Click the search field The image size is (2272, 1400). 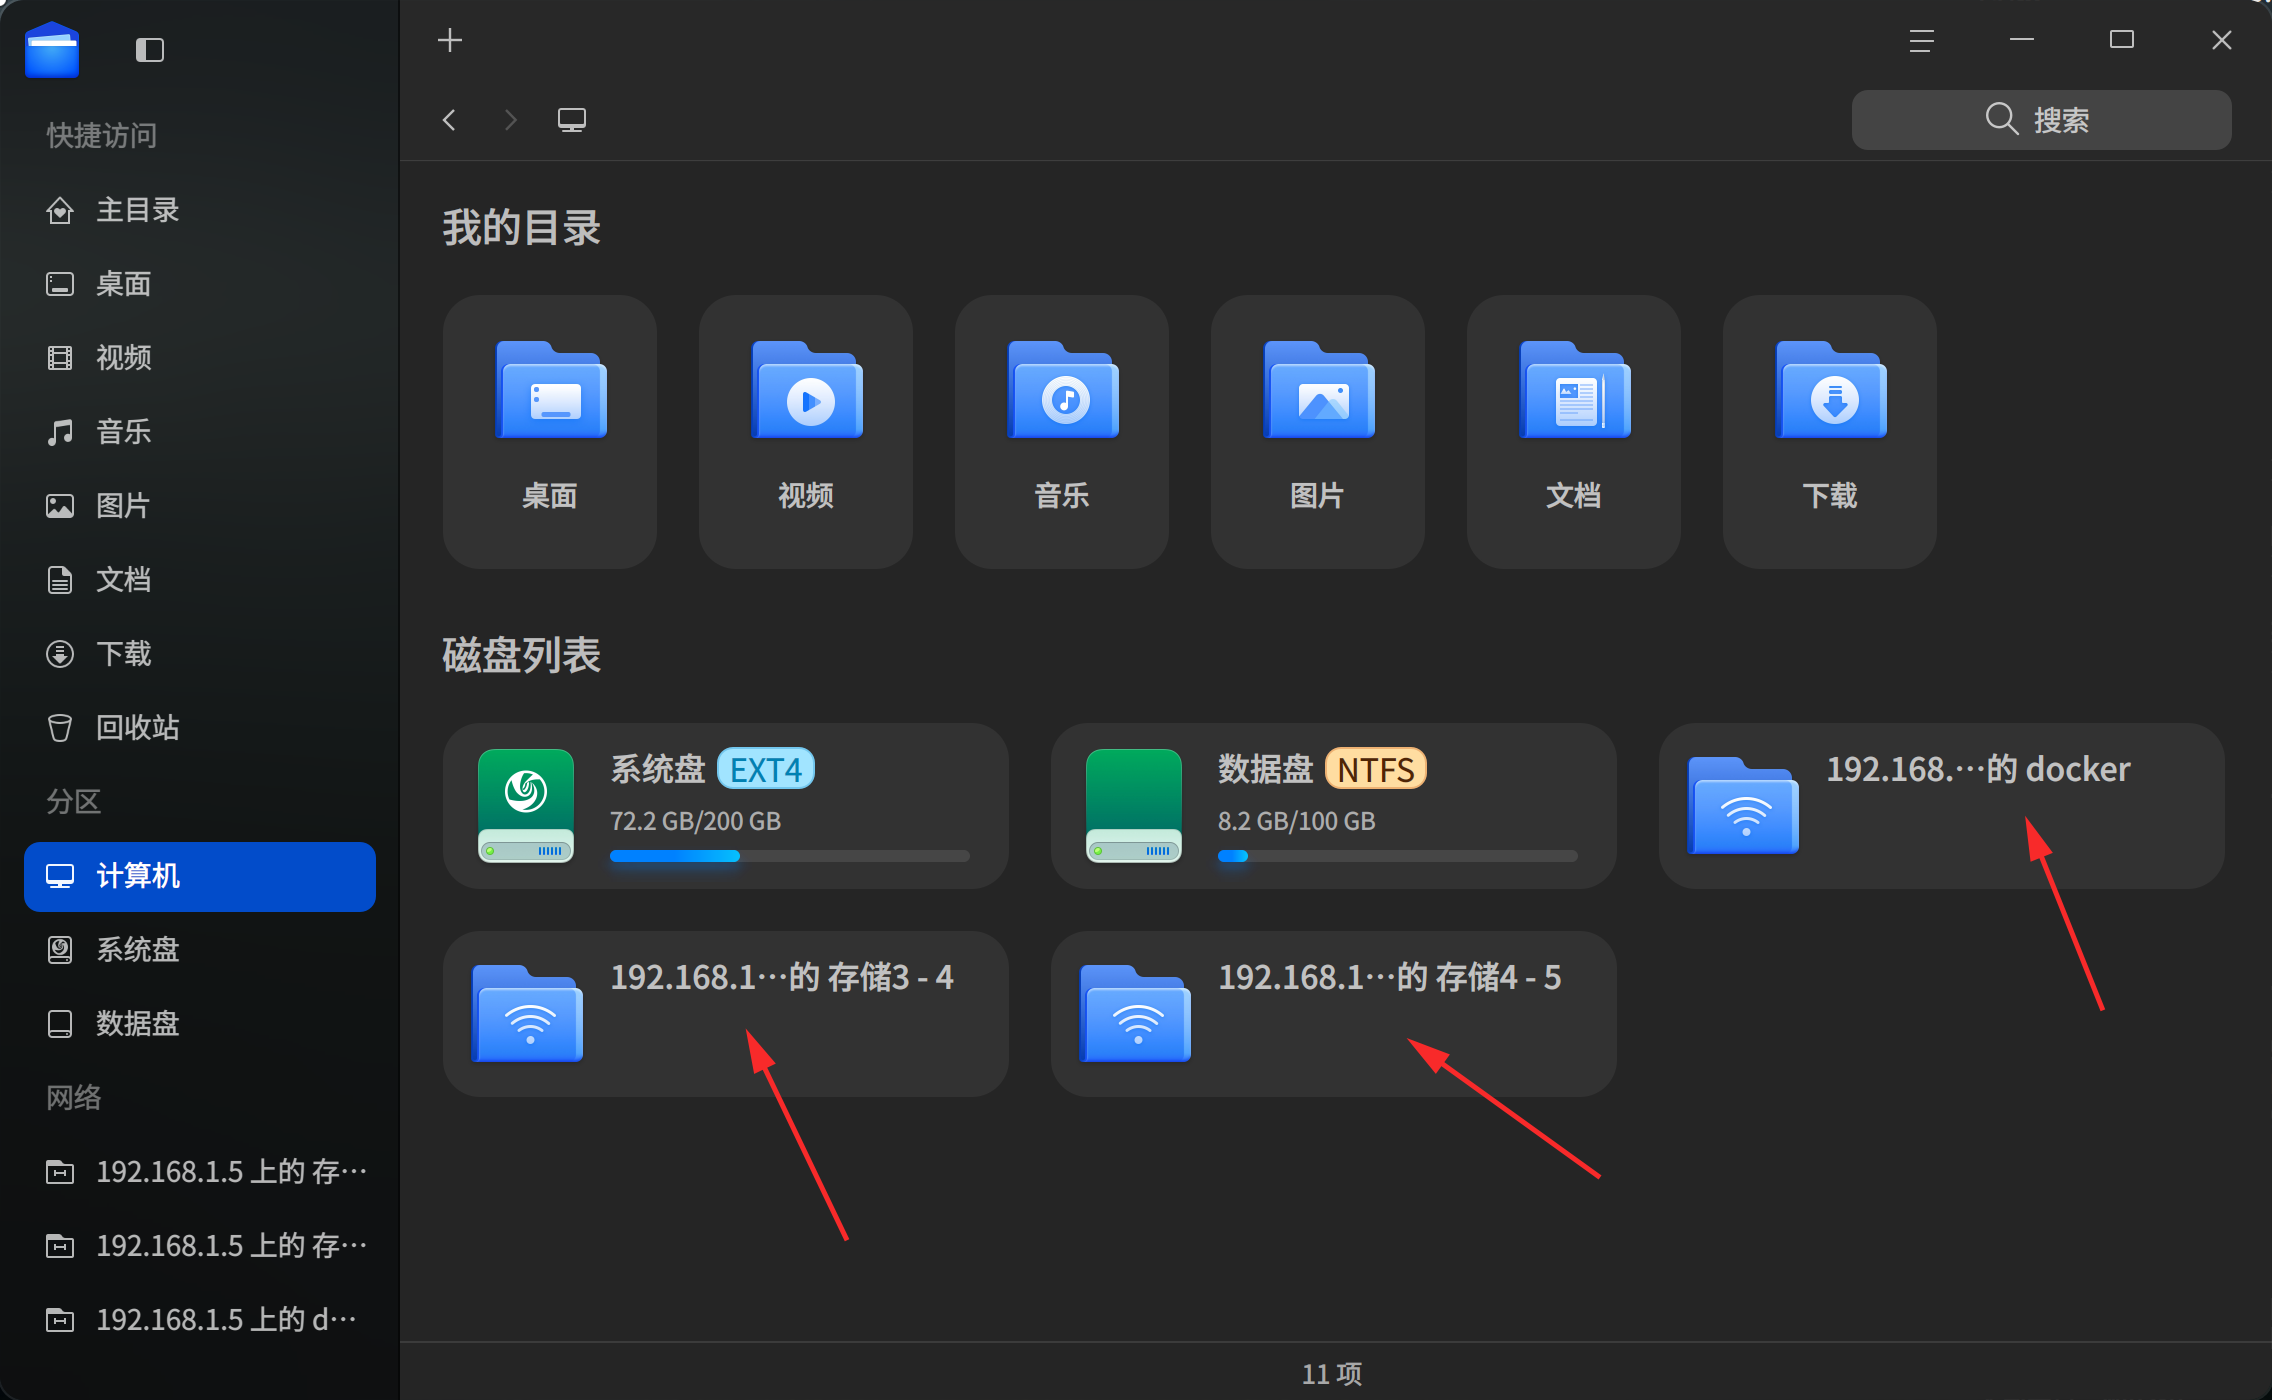(x=2041, y=120)
